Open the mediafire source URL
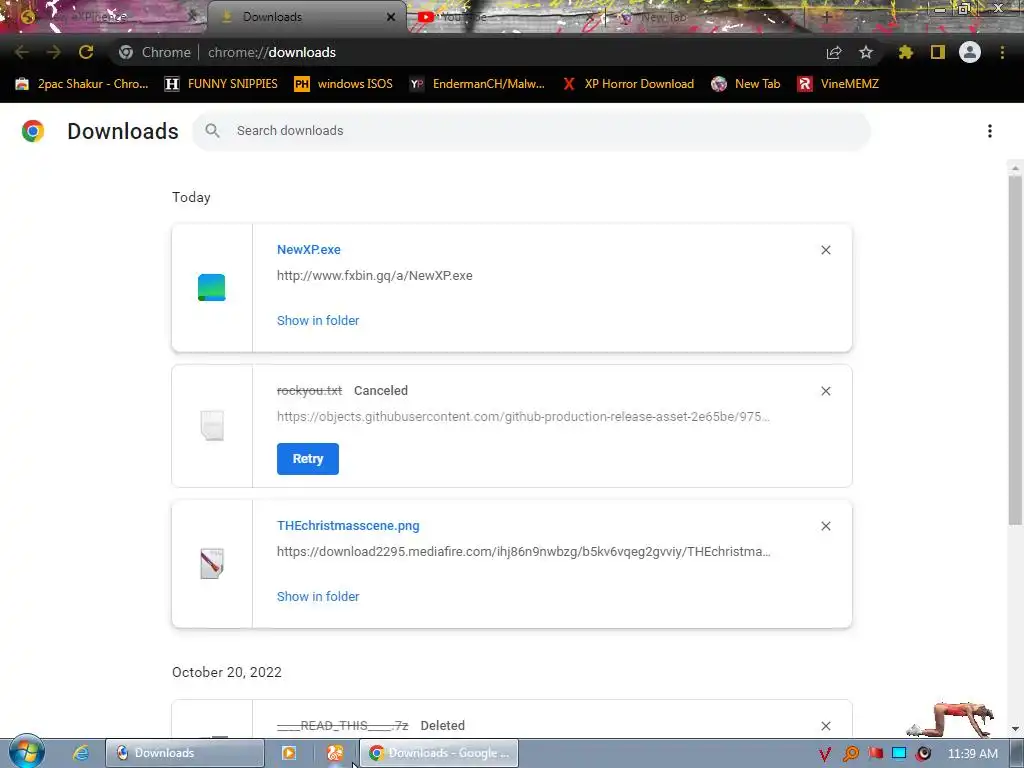Viewport: 1024px width, 768px height. 524,552
